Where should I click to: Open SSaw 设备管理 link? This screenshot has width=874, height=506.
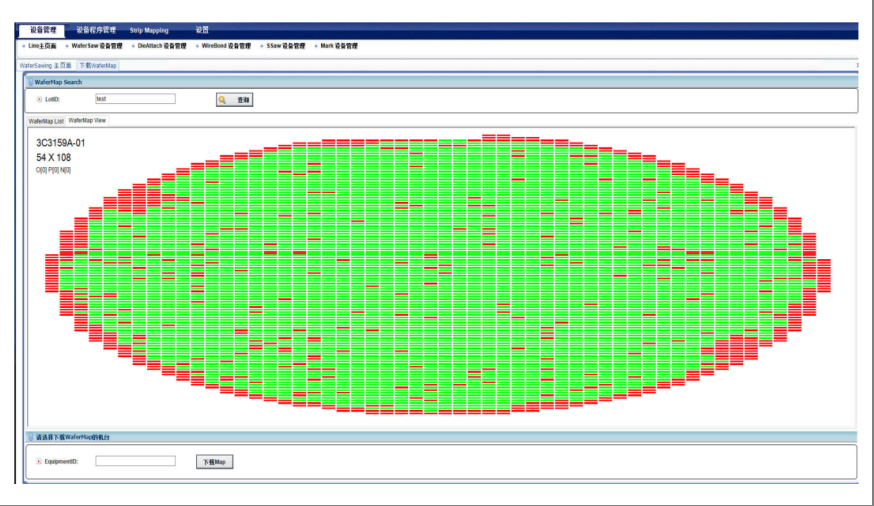[285, 46]
